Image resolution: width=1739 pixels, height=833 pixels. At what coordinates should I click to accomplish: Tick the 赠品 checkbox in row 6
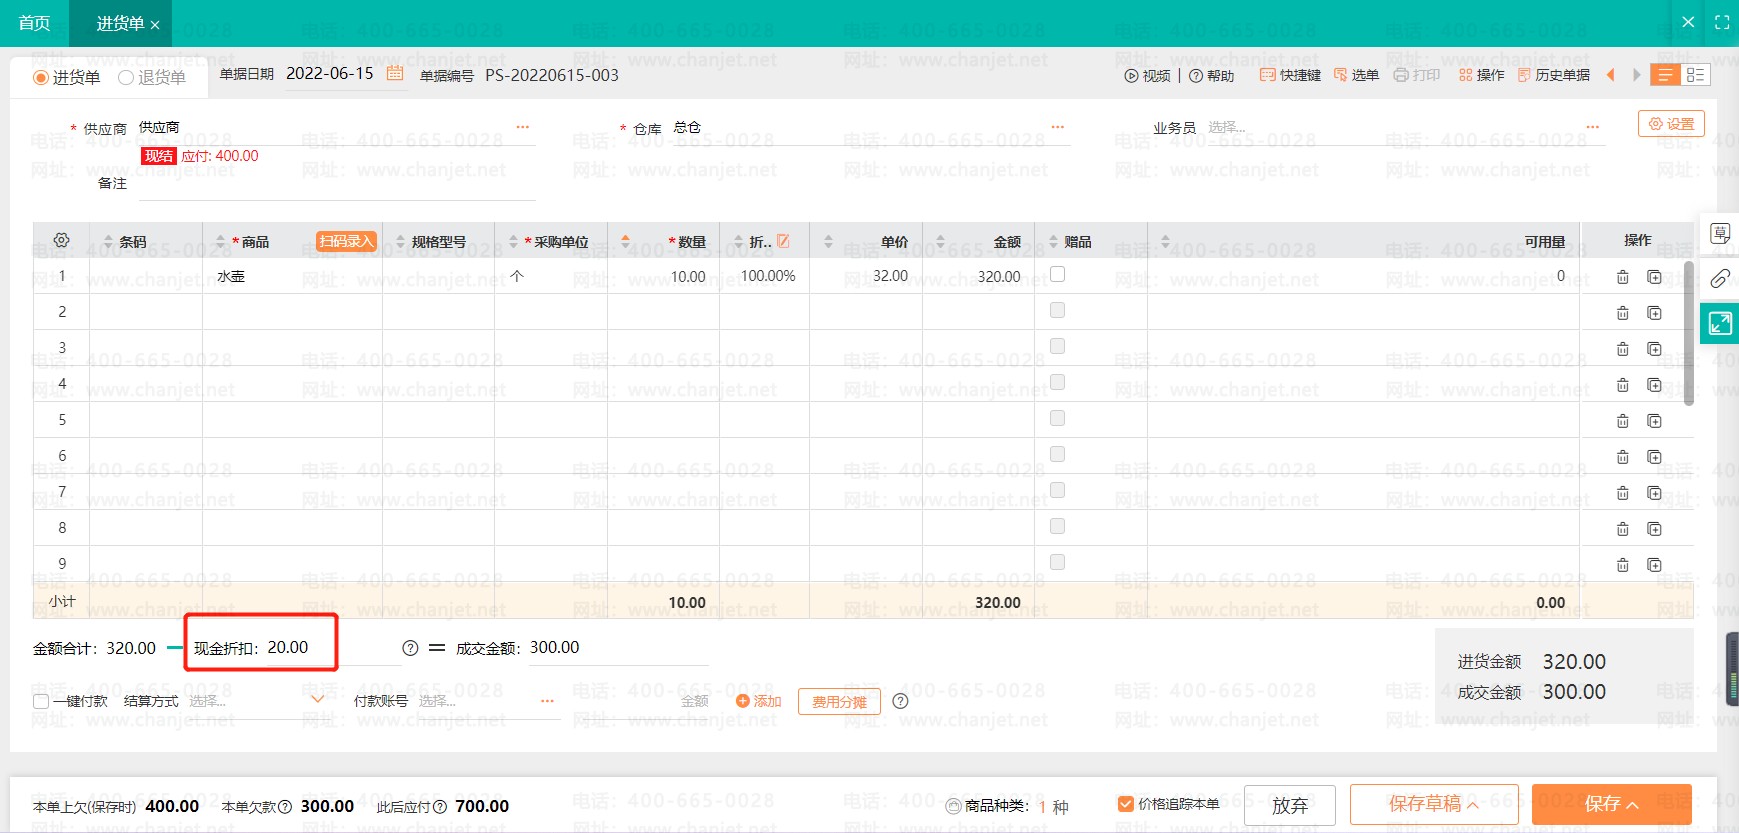(x=1057, y=454)
